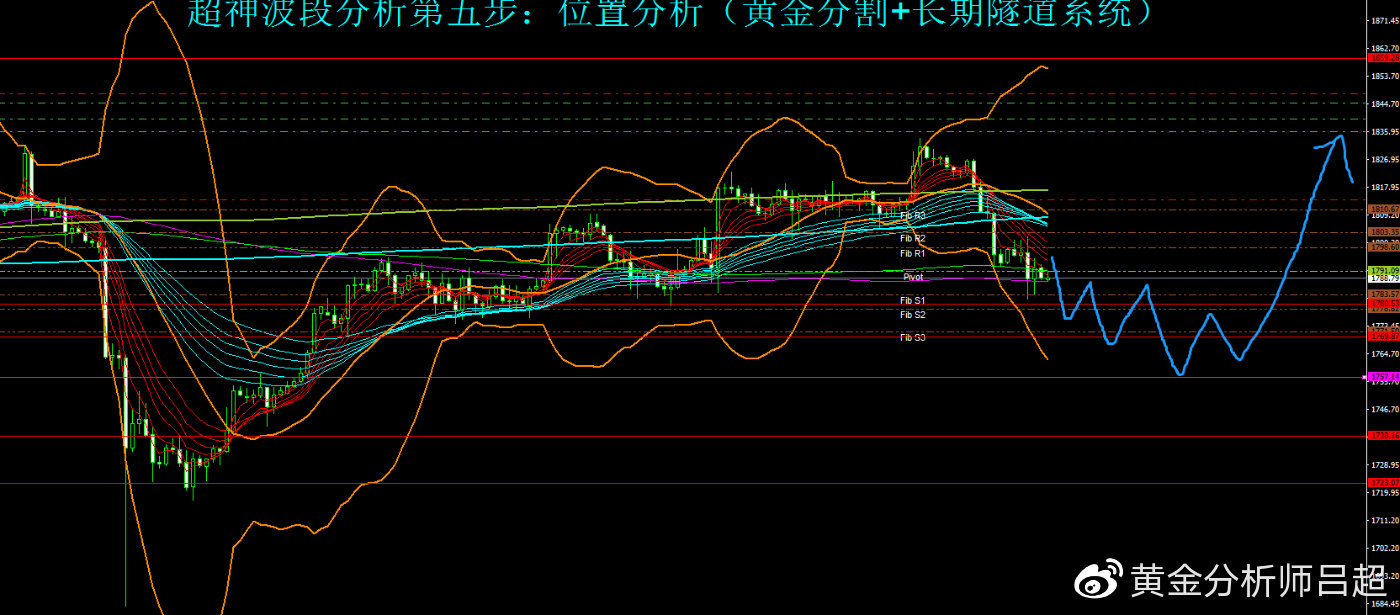Click the 1711.20 price axis value
The height and width of the screenshot is (615, 1400).
pyautogui.click(x=1385, y=521)
